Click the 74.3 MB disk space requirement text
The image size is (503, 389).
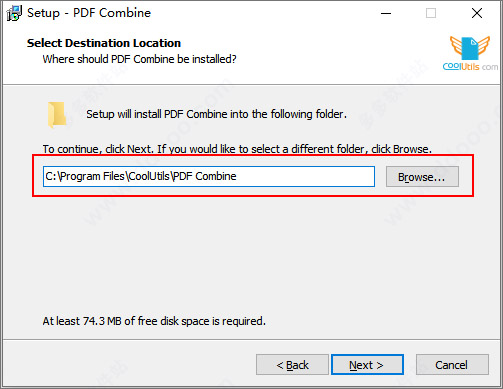pos(154,321)
